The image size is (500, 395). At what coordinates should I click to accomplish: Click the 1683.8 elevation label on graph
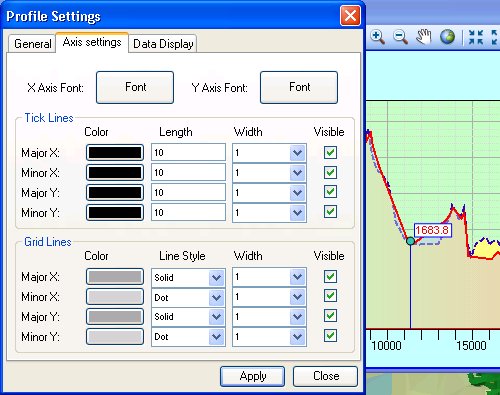pos(433,230)
